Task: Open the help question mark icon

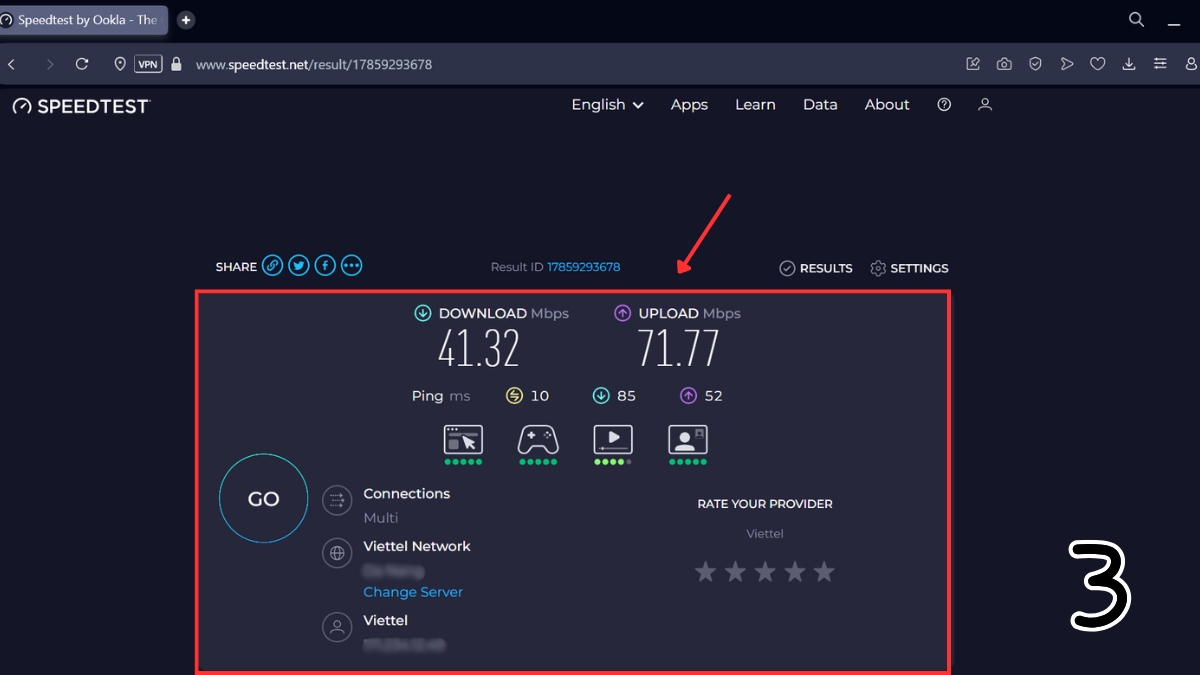Action: tap(944, 105)
